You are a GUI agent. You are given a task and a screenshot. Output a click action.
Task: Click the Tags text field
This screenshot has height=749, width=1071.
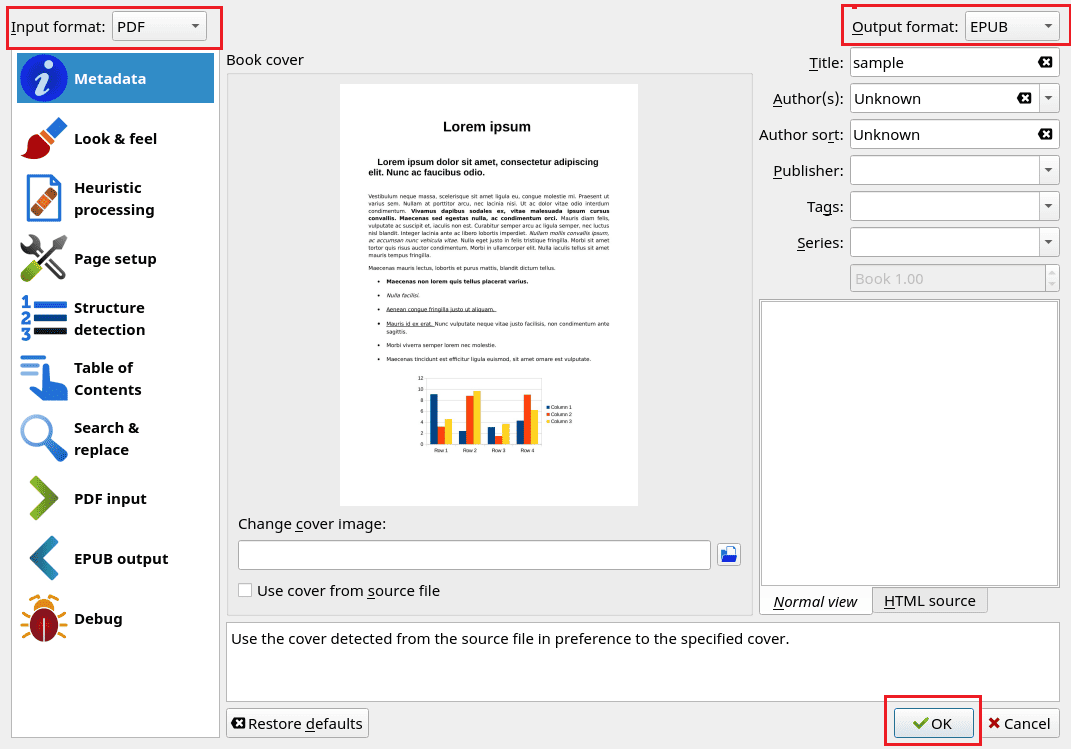[945, 206]
